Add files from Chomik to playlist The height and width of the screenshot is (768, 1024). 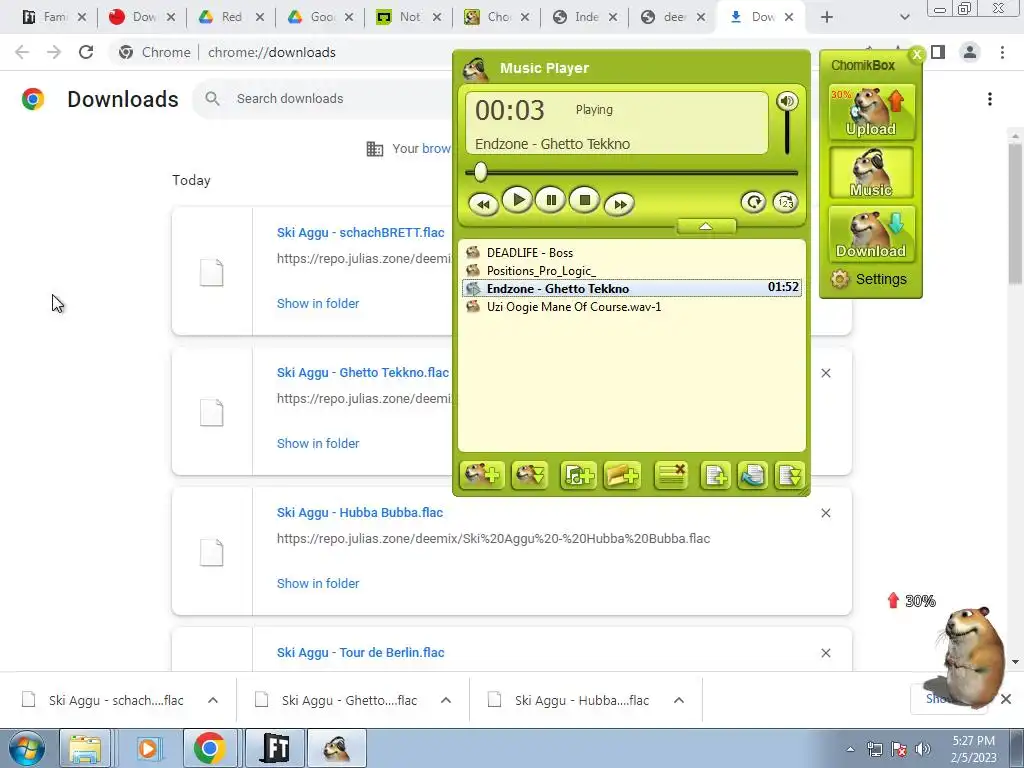point(482,475)
